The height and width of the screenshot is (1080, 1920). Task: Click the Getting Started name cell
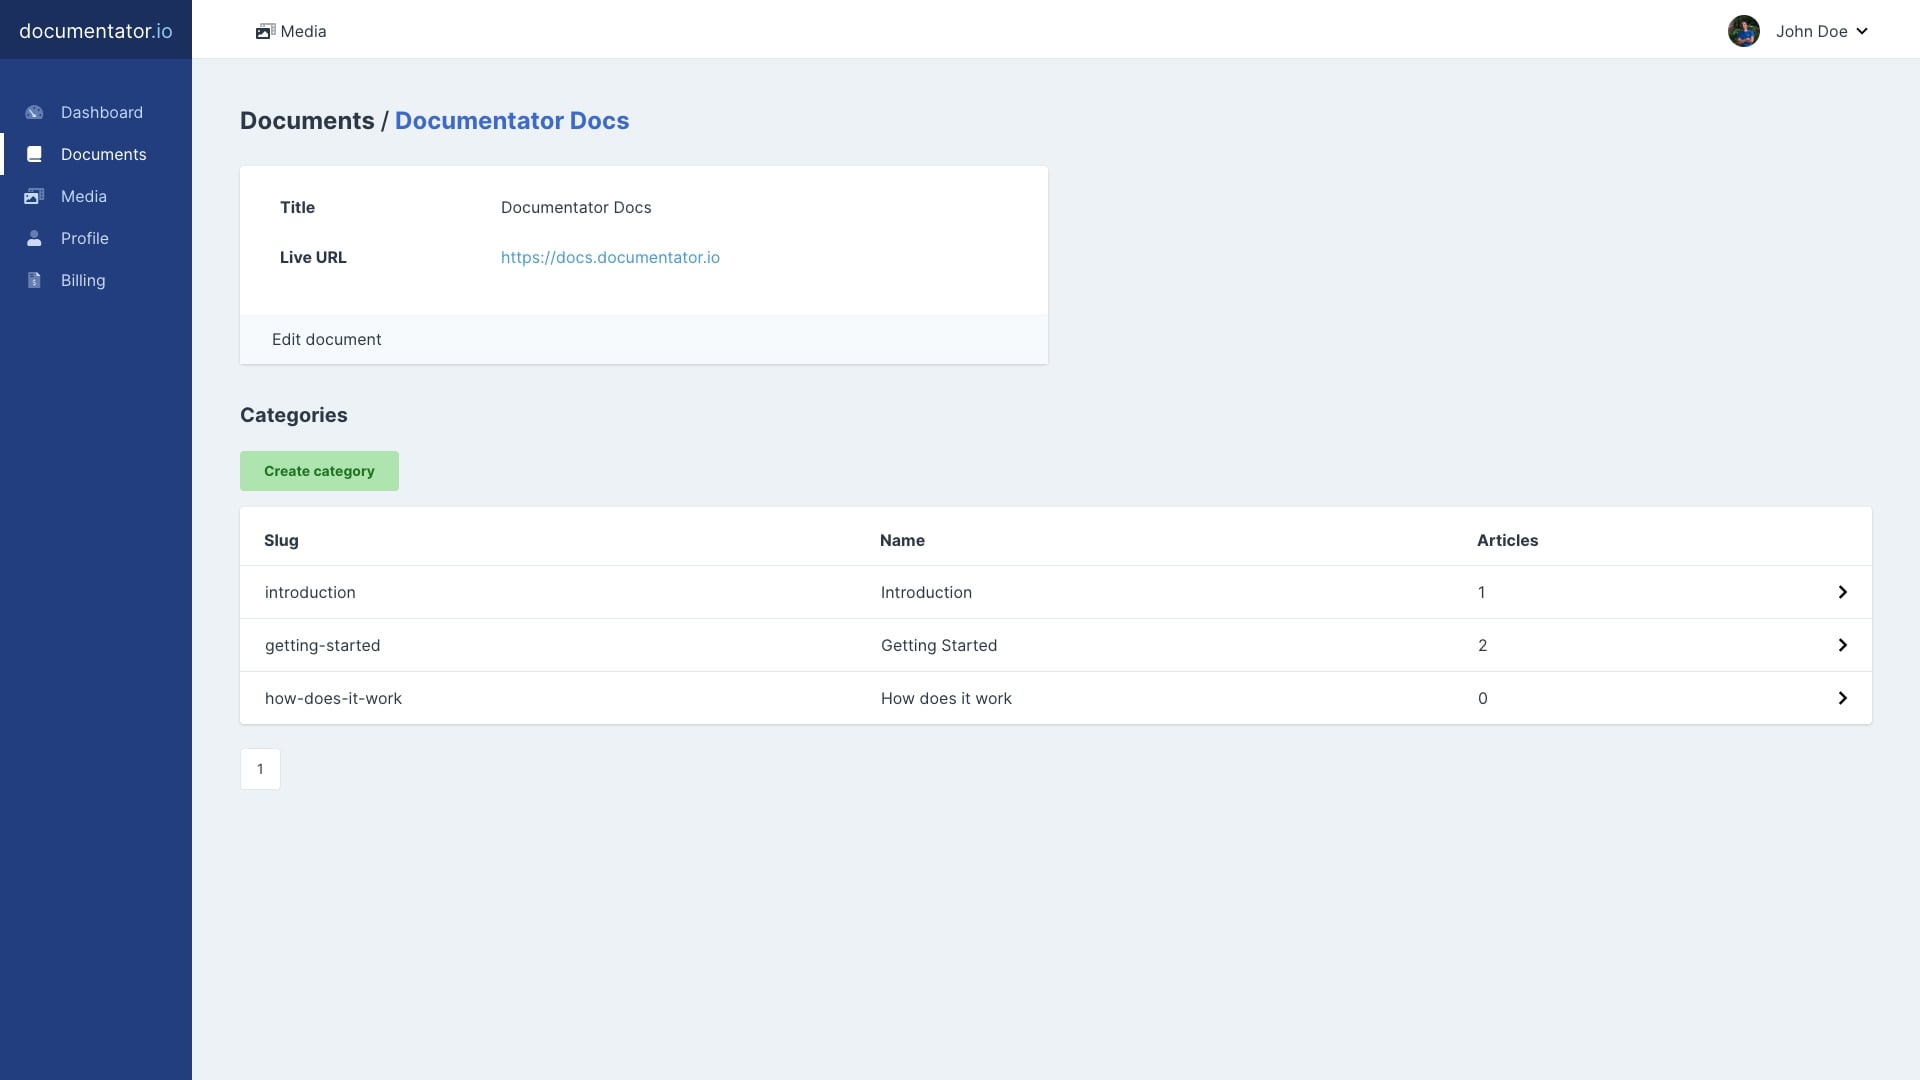[x=939, y=646]
